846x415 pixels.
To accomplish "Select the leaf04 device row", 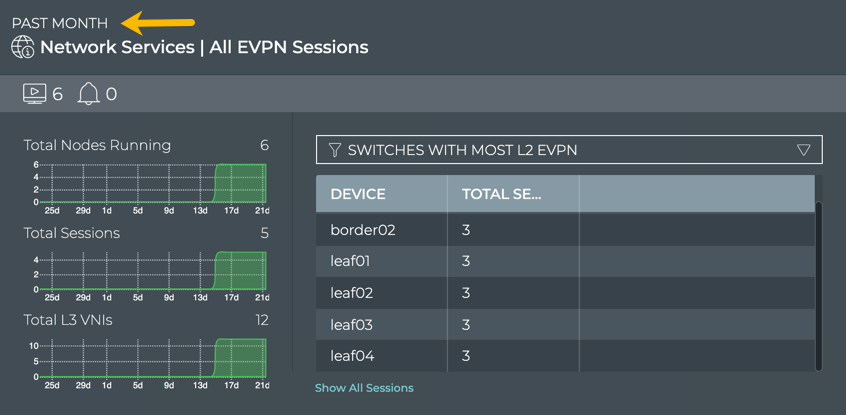I will [352, 356].
